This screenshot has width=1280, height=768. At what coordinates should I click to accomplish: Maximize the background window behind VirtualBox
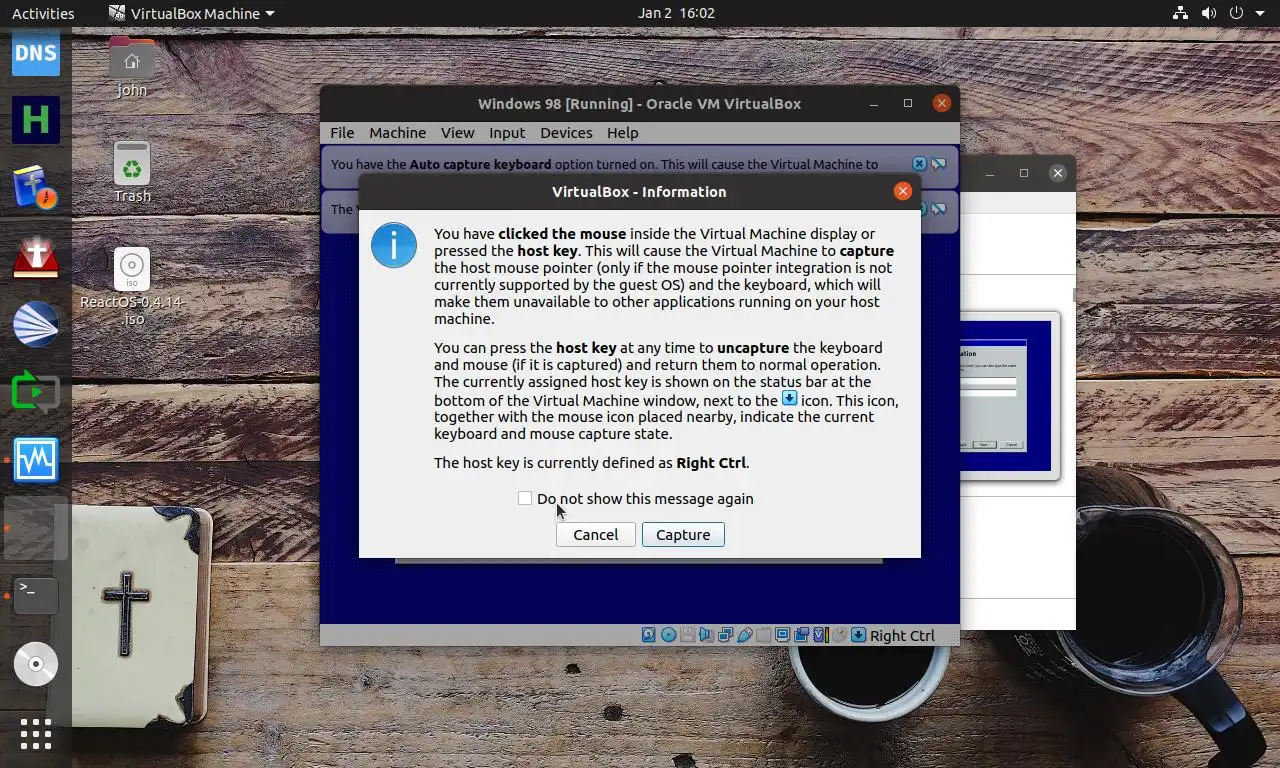1024,173
